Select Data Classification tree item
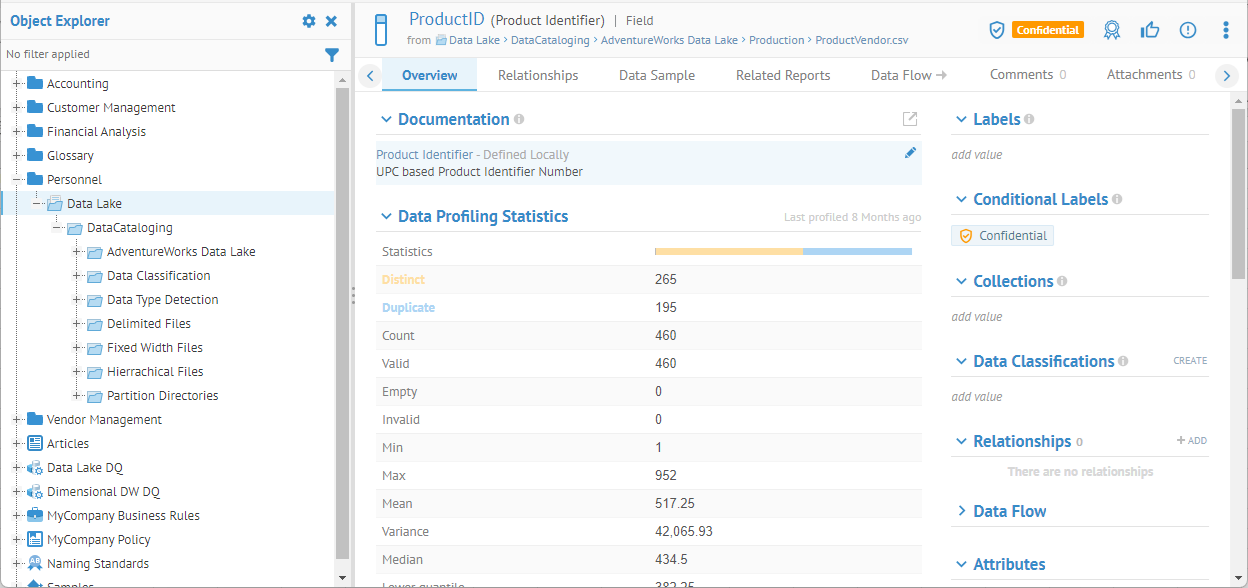1248x588 pixels. pos(158,276)
